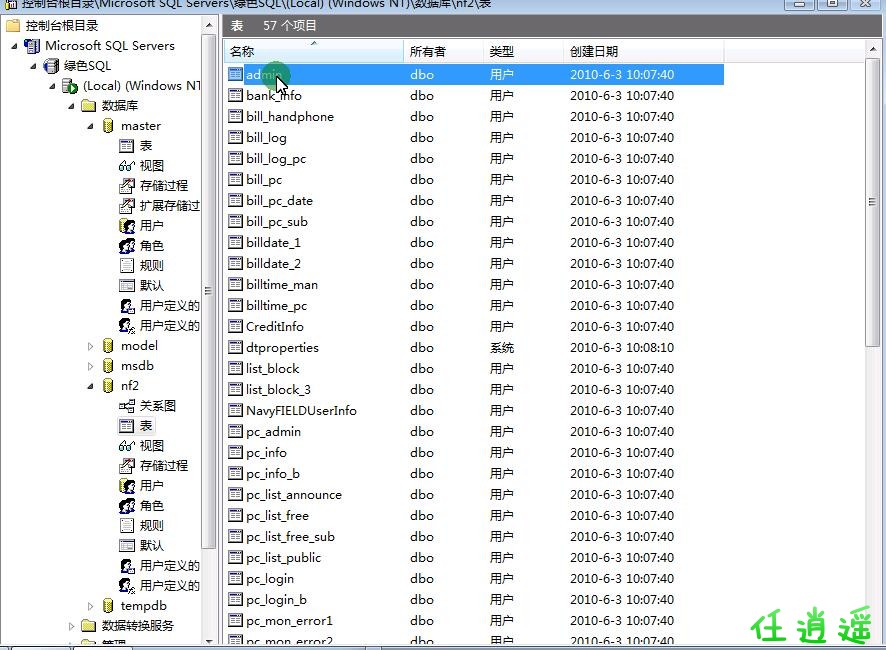The width and height of the screenshot is (886, 650).
Task: Select the list_block_3 table row
Action: (475, 389)
